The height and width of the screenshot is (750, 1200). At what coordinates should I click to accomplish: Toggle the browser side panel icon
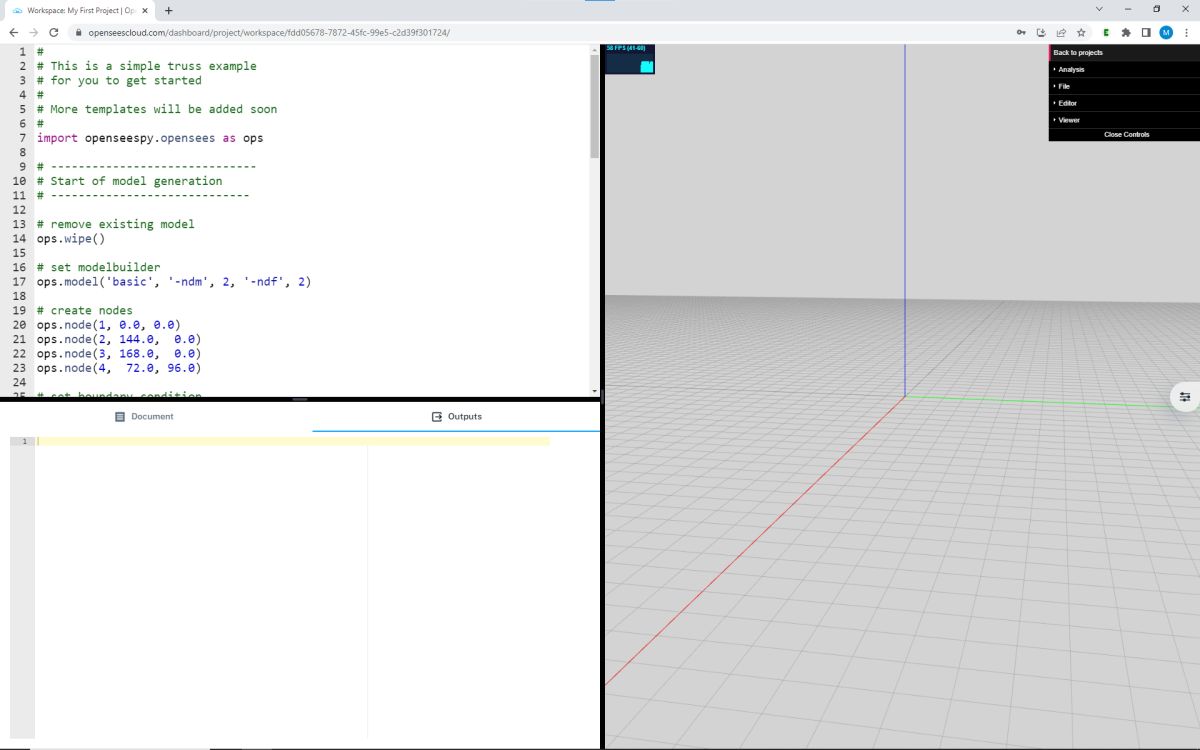click(1146, 32)
